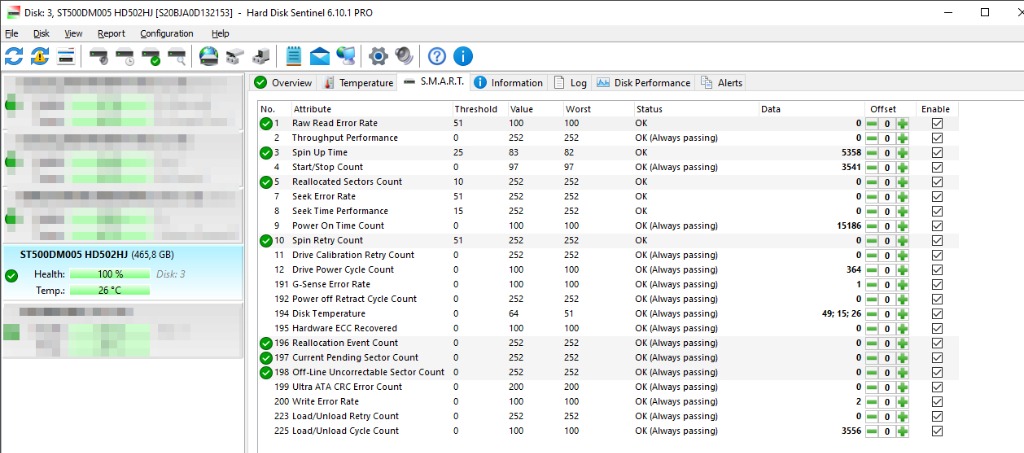The width and height of the screenshot is (1024, 453).
Task: Toggle Enable checkbox for Spin Up Time
Action: point(937,153)
